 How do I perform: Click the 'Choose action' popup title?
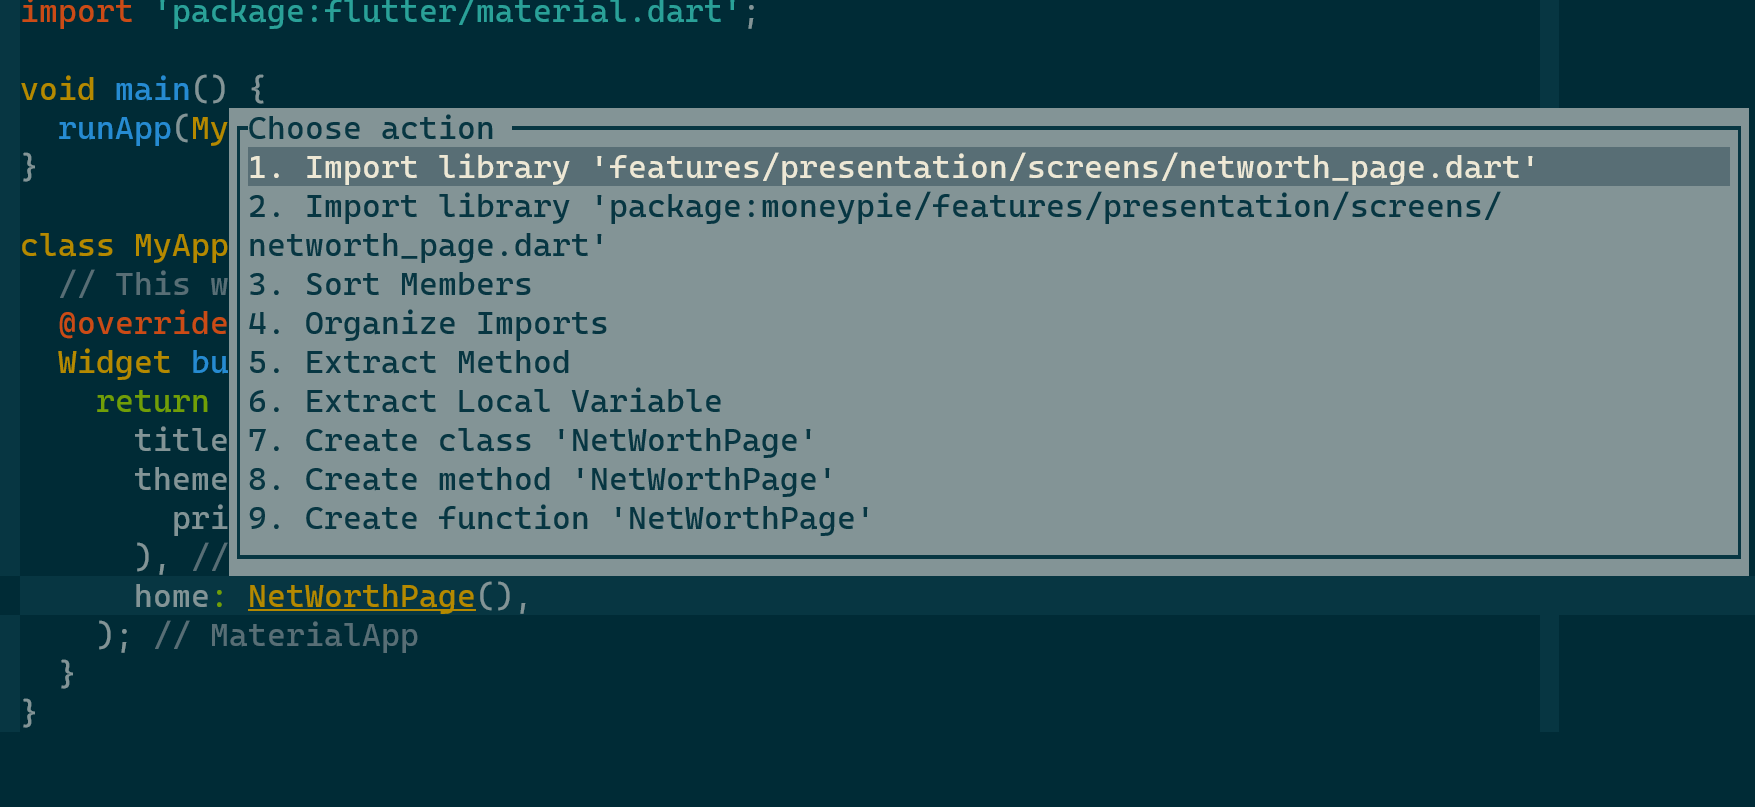pyautogui.click(x=369, y=128)
